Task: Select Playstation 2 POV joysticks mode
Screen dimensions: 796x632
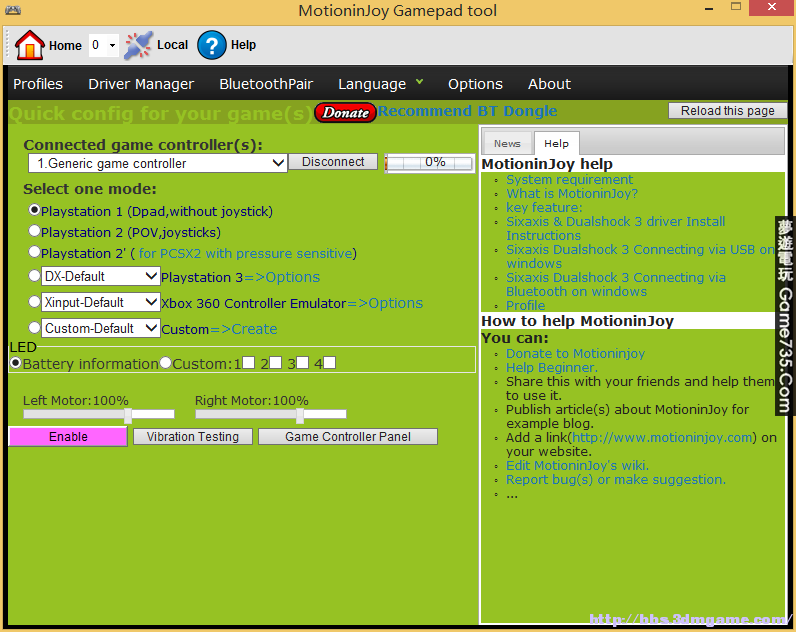Action: coord(35,231)
